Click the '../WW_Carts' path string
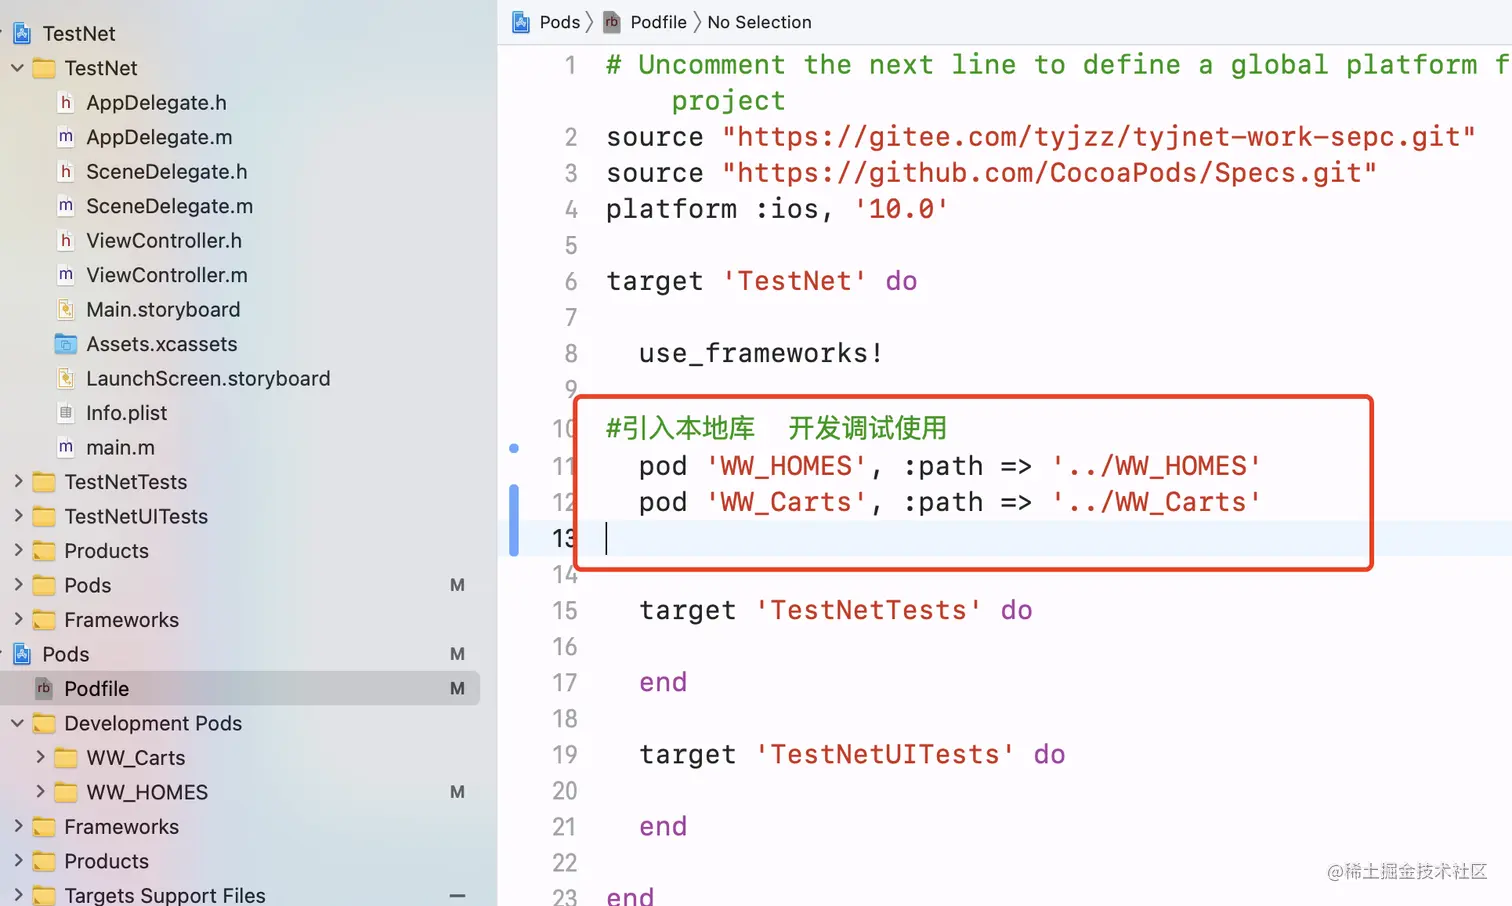 (x=1156, y=502)
